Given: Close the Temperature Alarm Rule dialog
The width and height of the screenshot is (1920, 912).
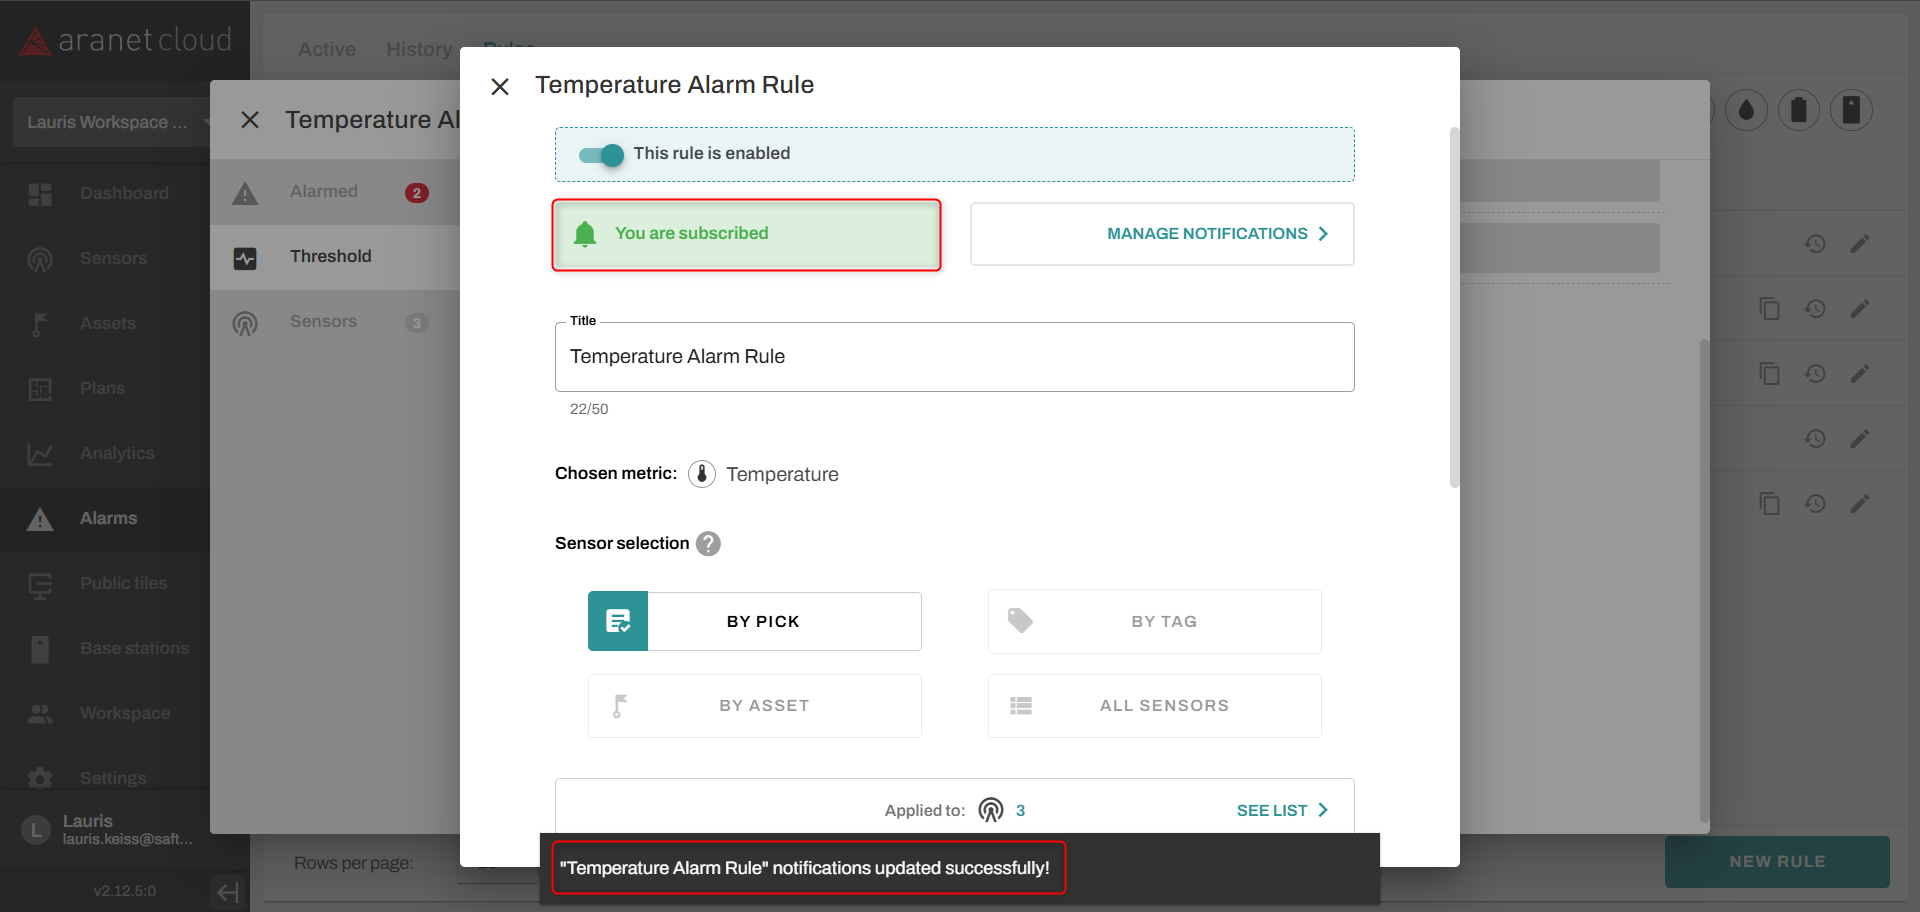Looking at the screenshot, I should coord(500,87).
